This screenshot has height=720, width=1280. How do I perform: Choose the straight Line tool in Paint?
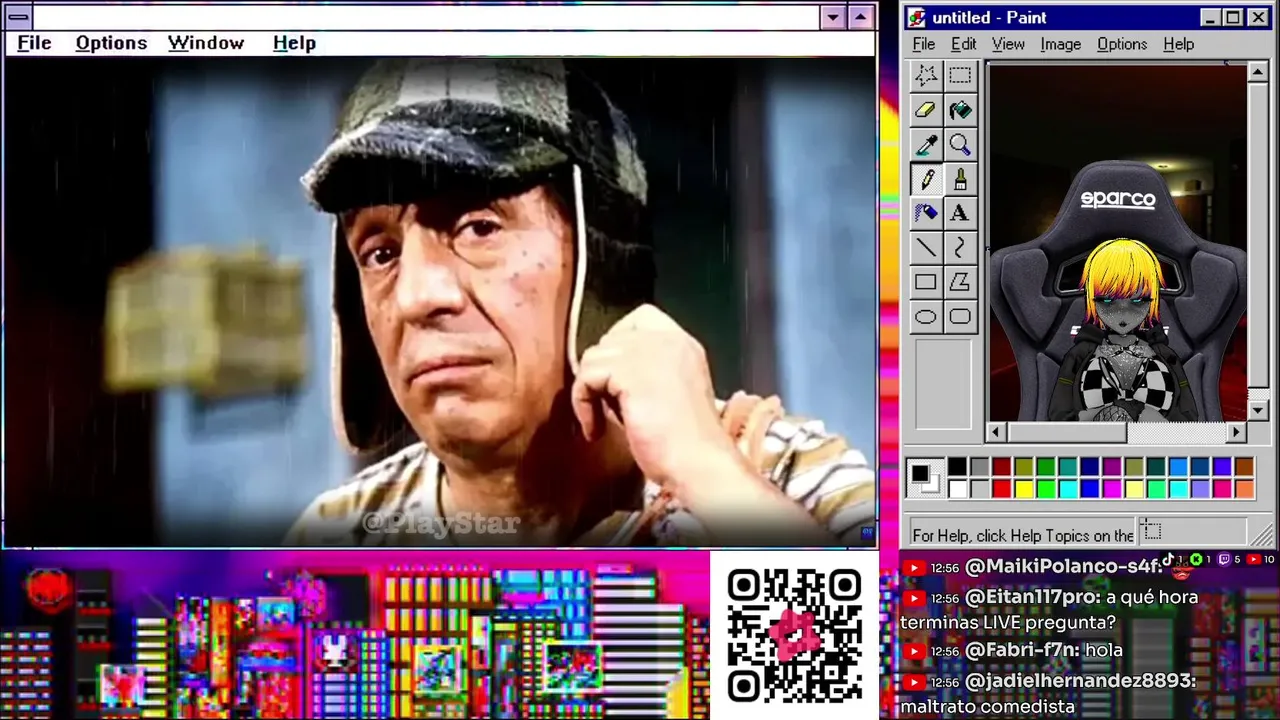click(926, 248)
